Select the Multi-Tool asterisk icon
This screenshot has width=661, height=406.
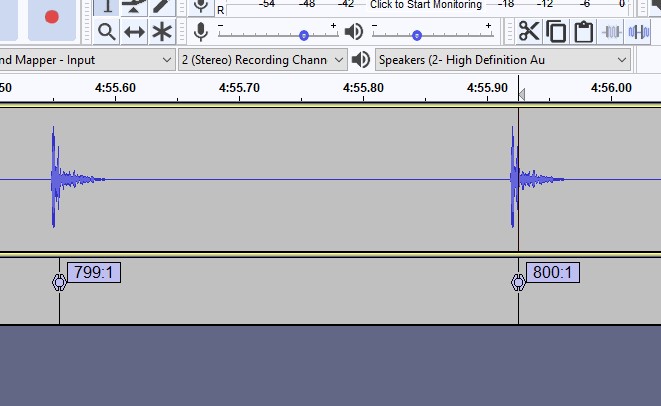[162, 32]
